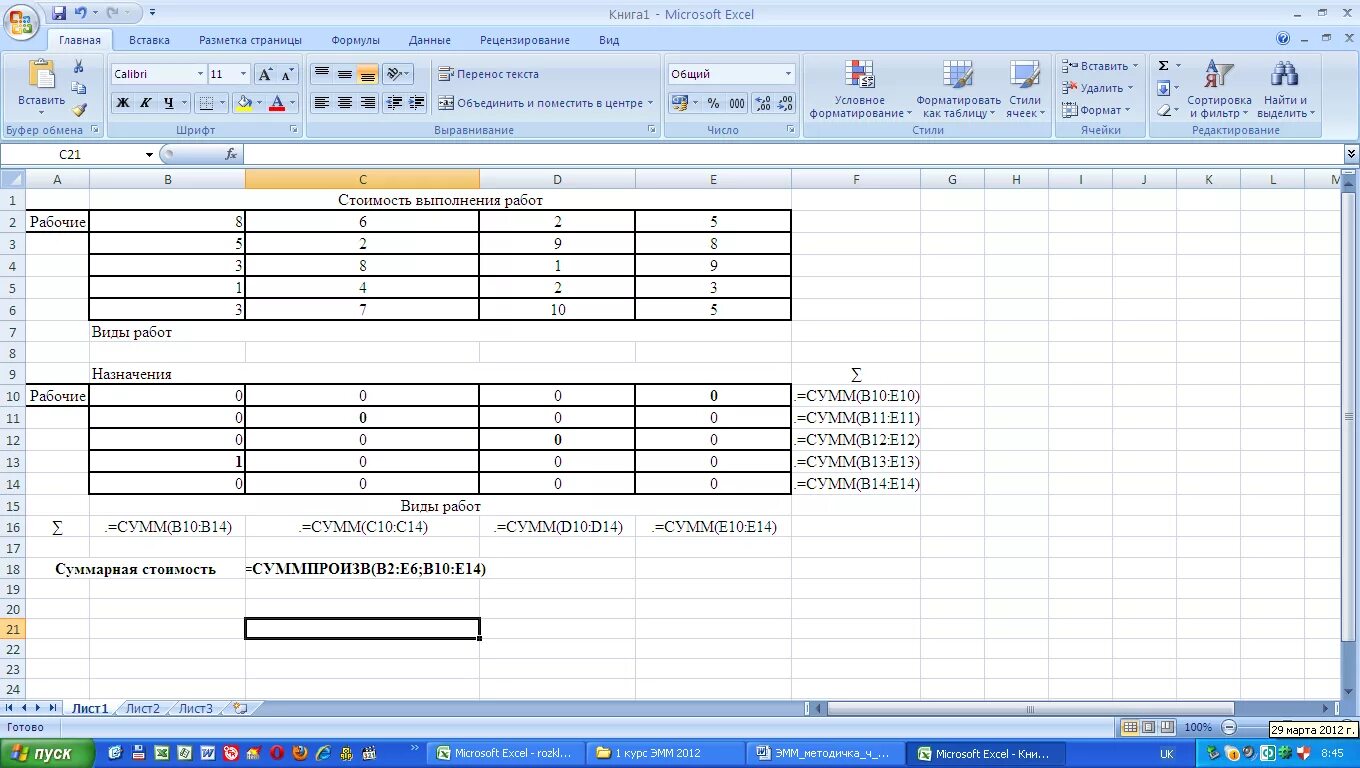This screenshot has height=768, width=1360.
Task: Open the Данные ribbon tab
Action: click(429, 40)
